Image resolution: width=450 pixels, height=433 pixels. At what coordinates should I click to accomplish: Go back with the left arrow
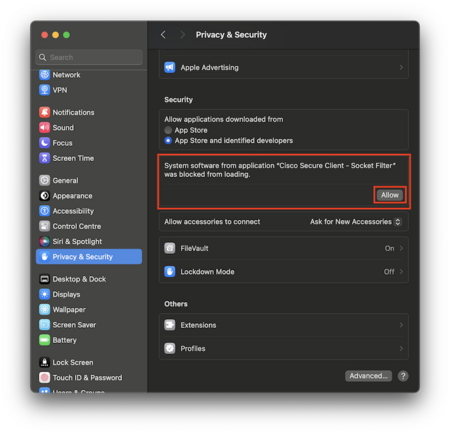coord(163,35)
